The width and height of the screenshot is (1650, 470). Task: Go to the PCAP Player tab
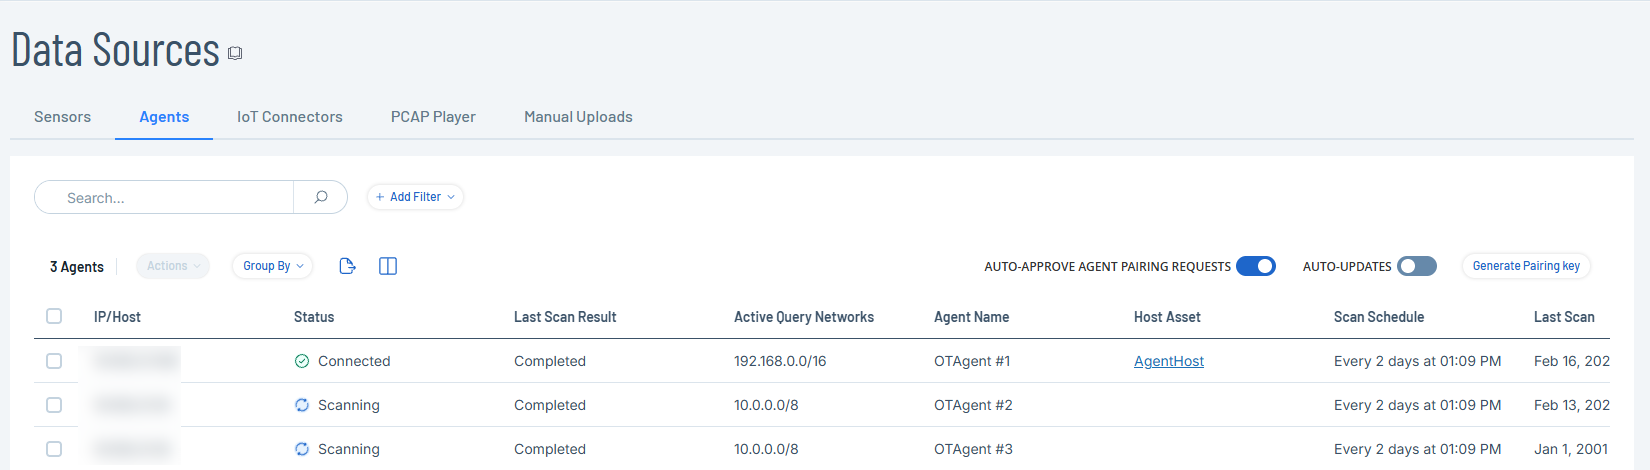[433, 117]
